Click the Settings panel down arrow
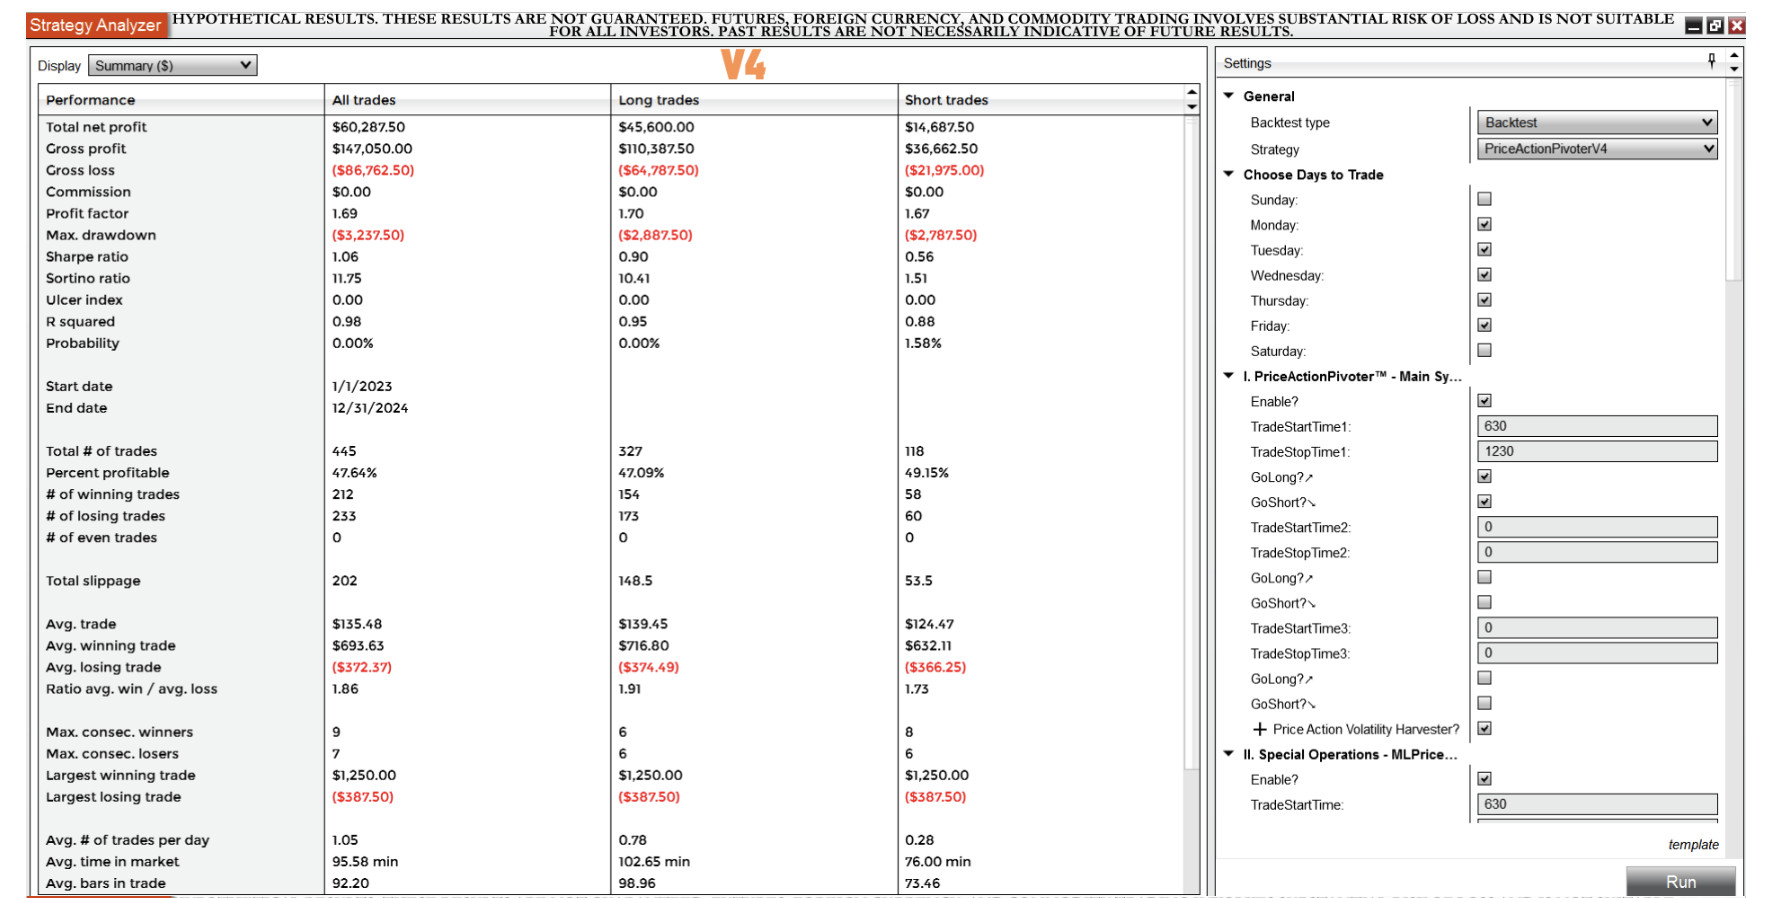 (x=1734, y=68)
